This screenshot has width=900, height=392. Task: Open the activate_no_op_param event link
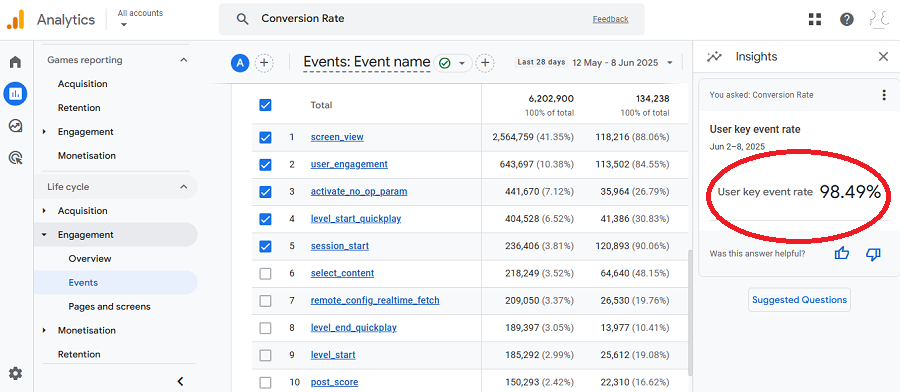pyautogui.click(x=359, y=191)
